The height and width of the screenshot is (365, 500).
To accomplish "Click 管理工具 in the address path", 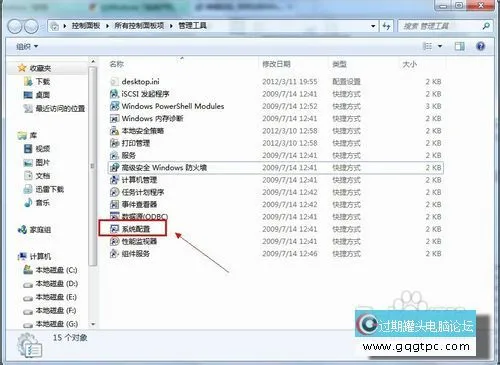I will pyautogui.click(x=192, y=26).
